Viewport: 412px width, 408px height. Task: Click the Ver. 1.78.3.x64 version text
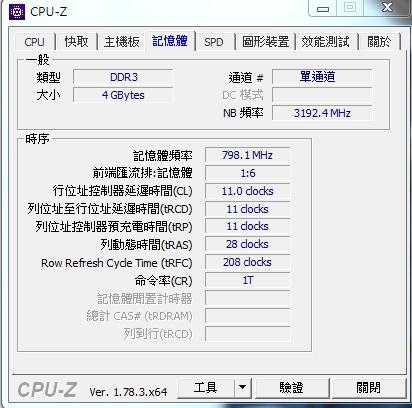[128, 392]
